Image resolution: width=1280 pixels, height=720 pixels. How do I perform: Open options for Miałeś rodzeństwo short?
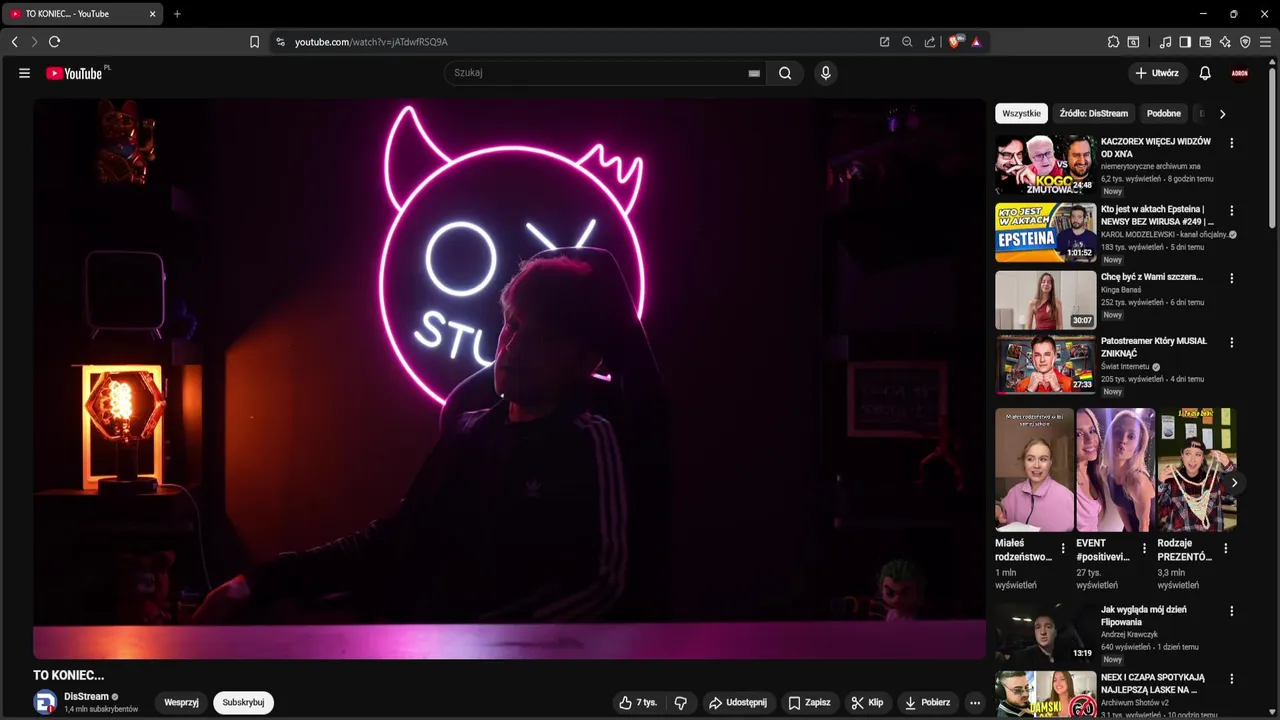(x=1063, y=548)
